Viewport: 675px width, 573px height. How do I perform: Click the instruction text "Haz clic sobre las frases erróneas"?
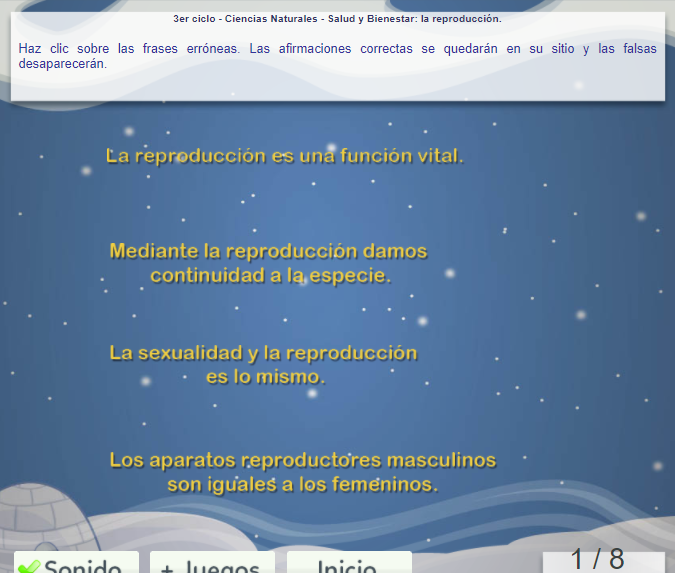[x=129, y=49]
